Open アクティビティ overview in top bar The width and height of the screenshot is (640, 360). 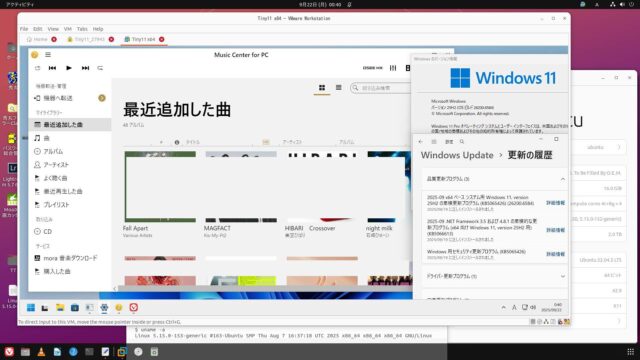pyautogui.click(x=20, y=4)
